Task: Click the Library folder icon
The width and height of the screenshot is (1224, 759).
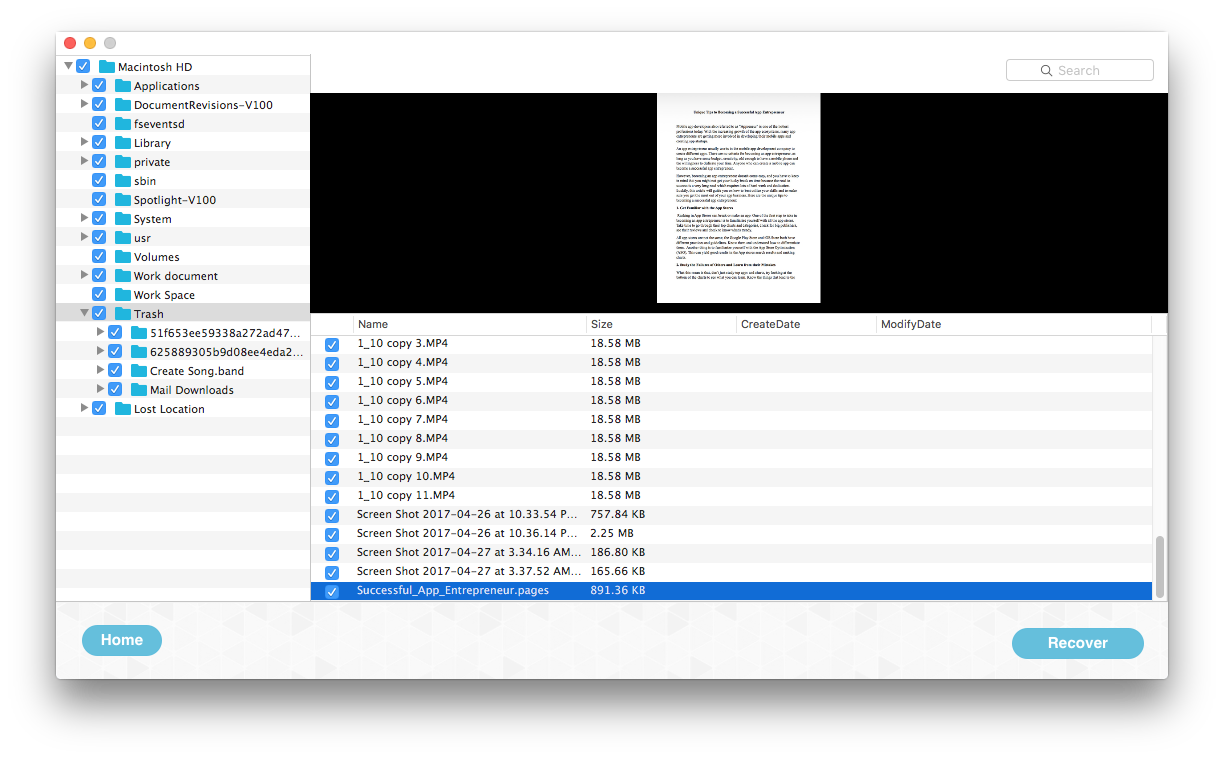Action: click(x=123, y=143)
